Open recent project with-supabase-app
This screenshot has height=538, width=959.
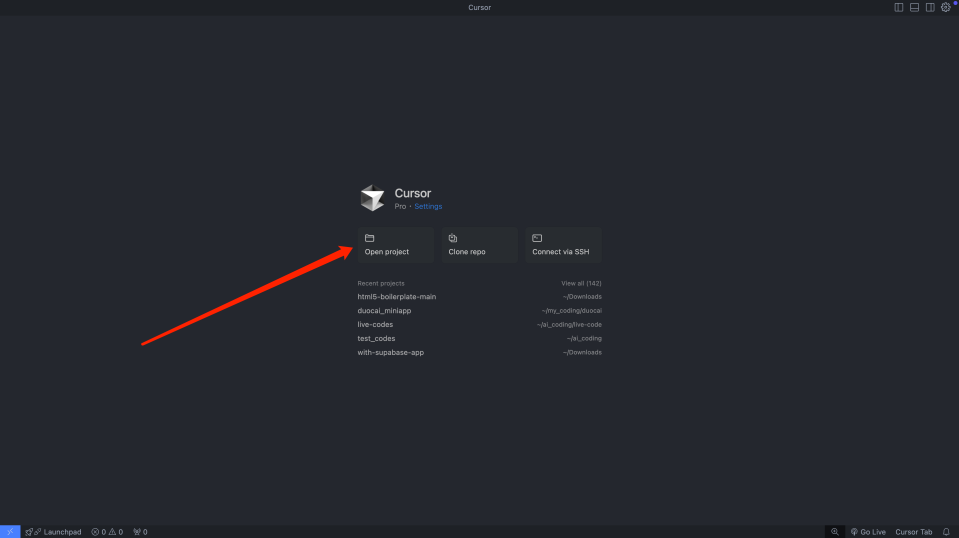click(391, 353)
